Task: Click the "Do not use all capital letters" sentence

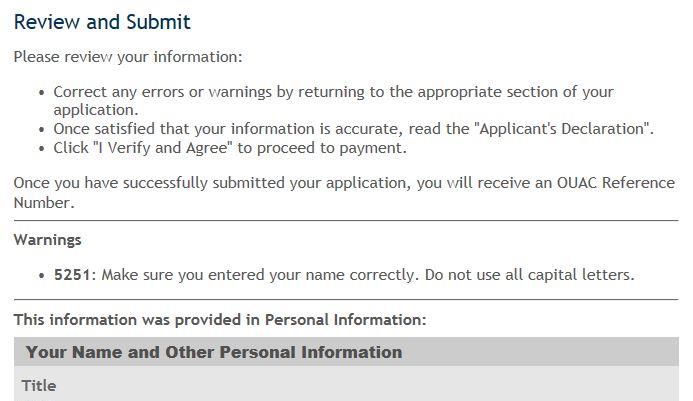Action: coord(529,275)
